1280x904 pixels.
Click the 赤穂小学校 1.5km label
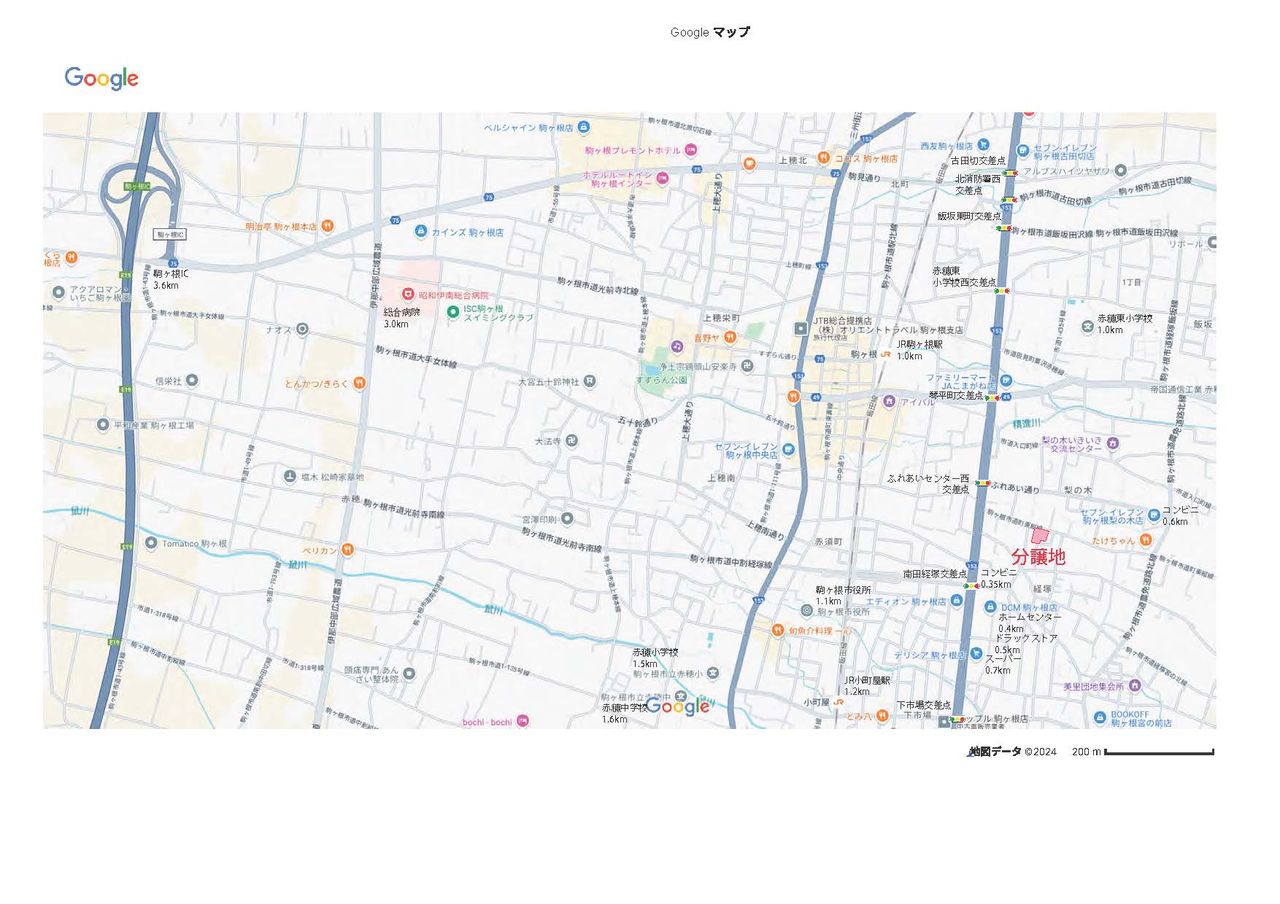655,658
